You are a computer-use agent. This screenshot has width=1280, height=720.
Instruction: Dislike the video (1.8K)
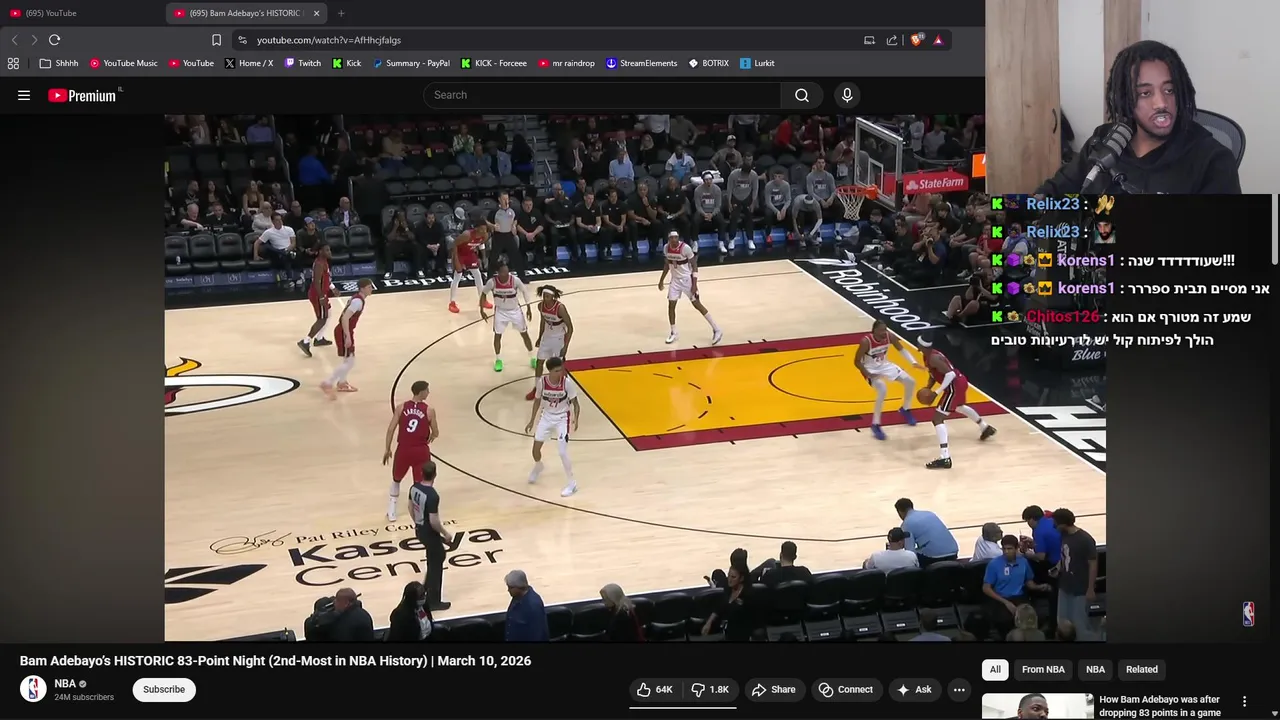tap(710, 690)
